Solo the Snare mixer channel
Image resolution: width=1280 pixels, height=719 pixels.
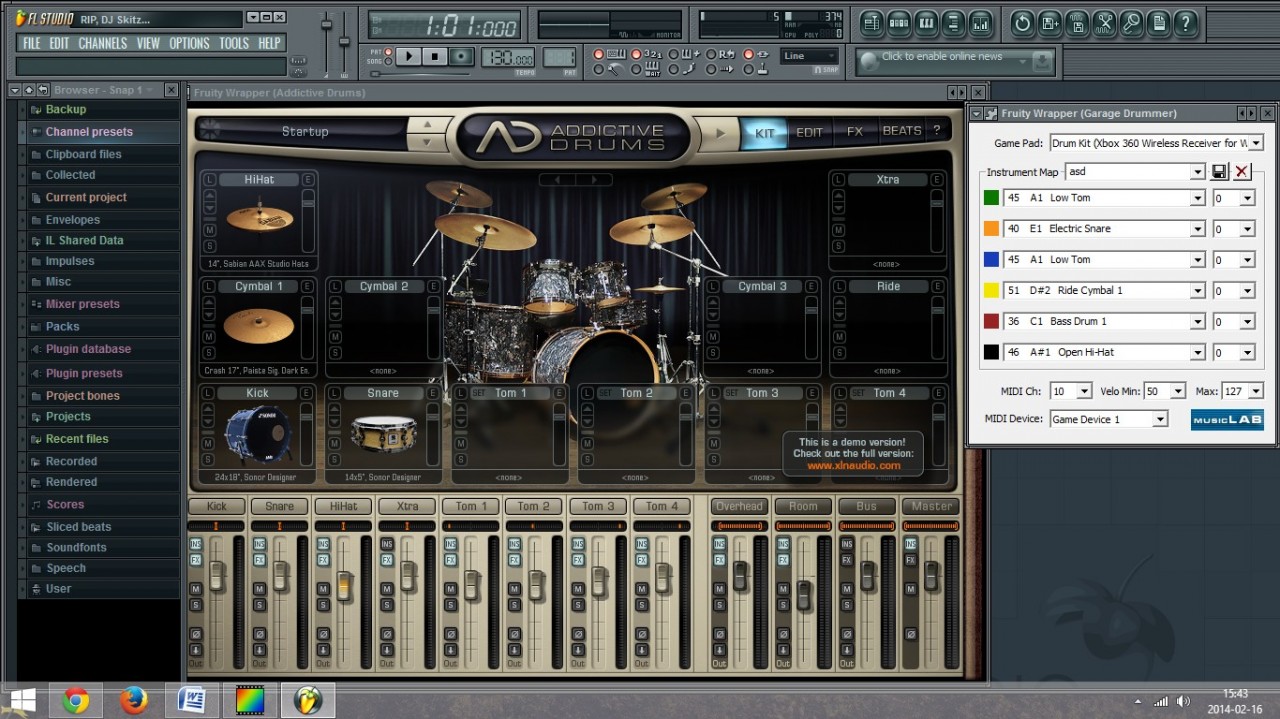coord(259,605)
